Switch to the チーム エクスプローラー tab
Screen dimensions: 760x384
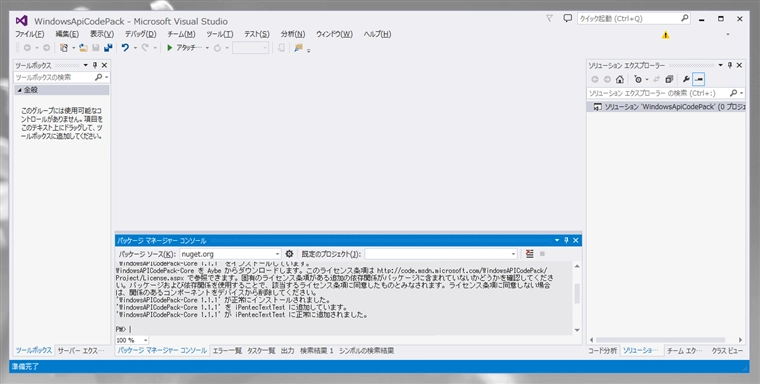point(684,351)
